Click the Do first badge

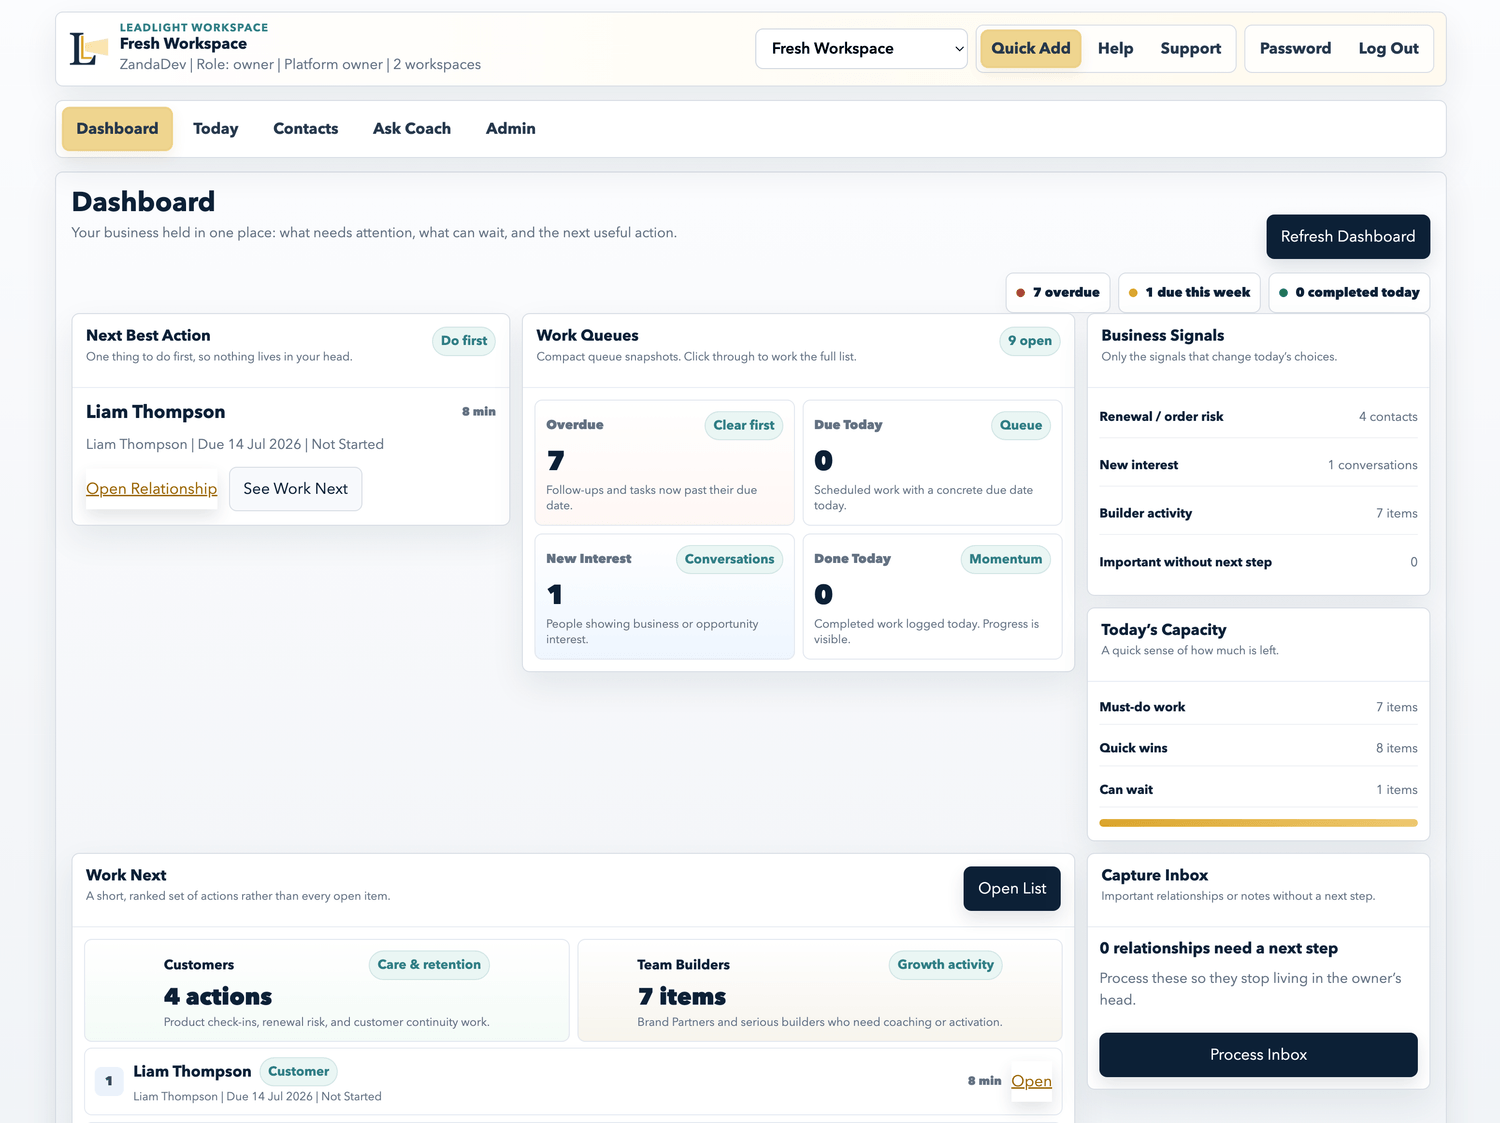coord(464,340)
